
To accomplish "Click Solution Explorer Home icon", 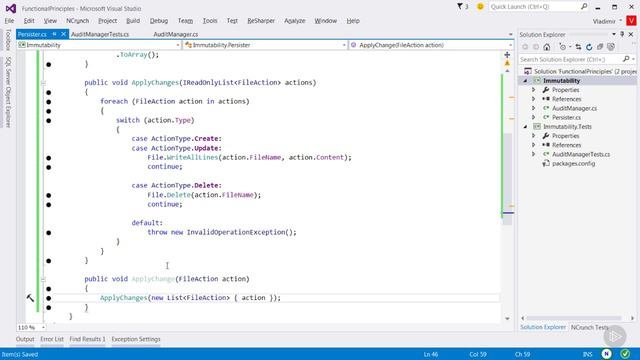I will [x=547, y=47].
